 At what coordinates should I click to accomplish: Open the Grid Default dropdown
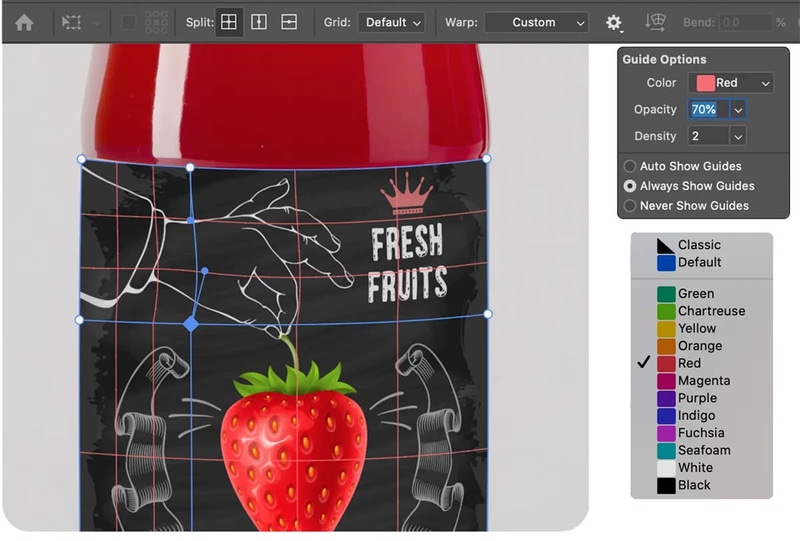391,22
